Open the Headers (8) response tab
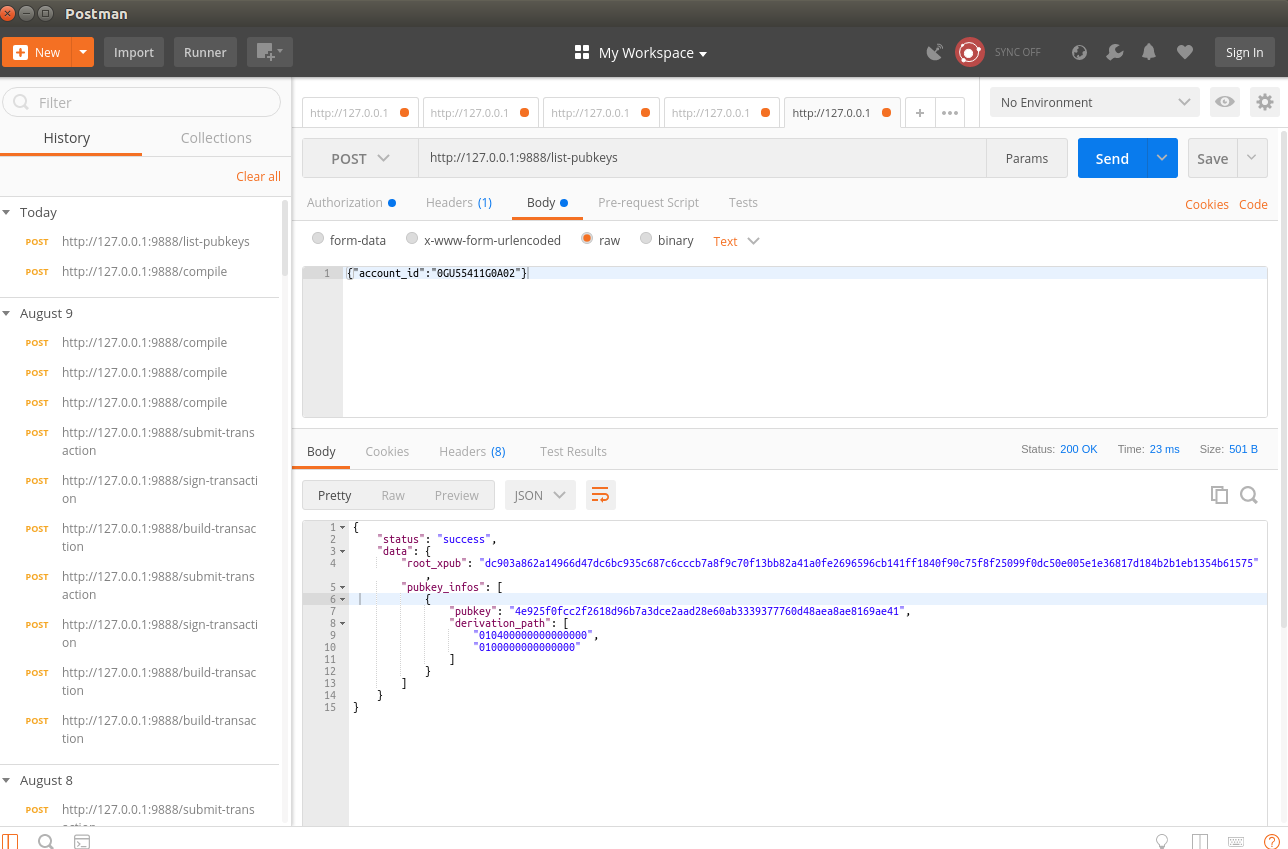 click(x=472, y=451)
